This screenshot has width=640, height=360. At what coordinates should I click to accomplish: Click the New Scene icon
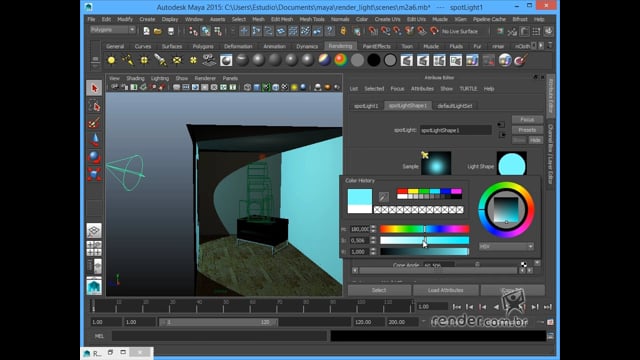pyautogui.click(x=146, y=31)
